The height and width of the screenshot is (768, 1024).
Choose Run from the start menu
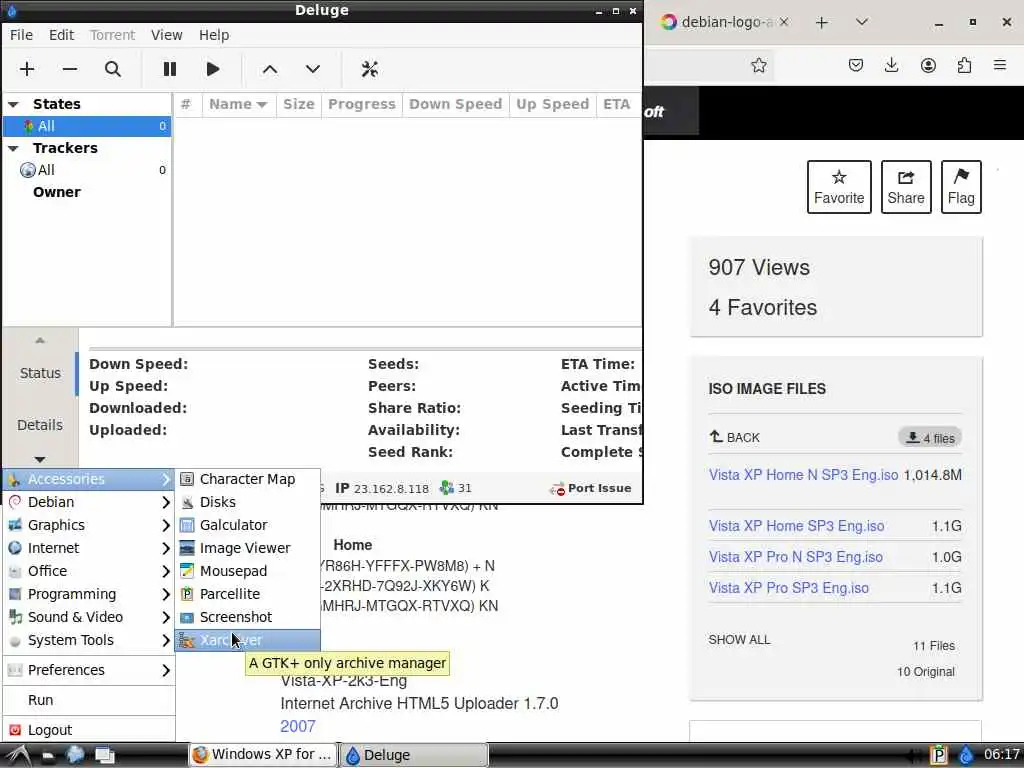pos(89,700)
